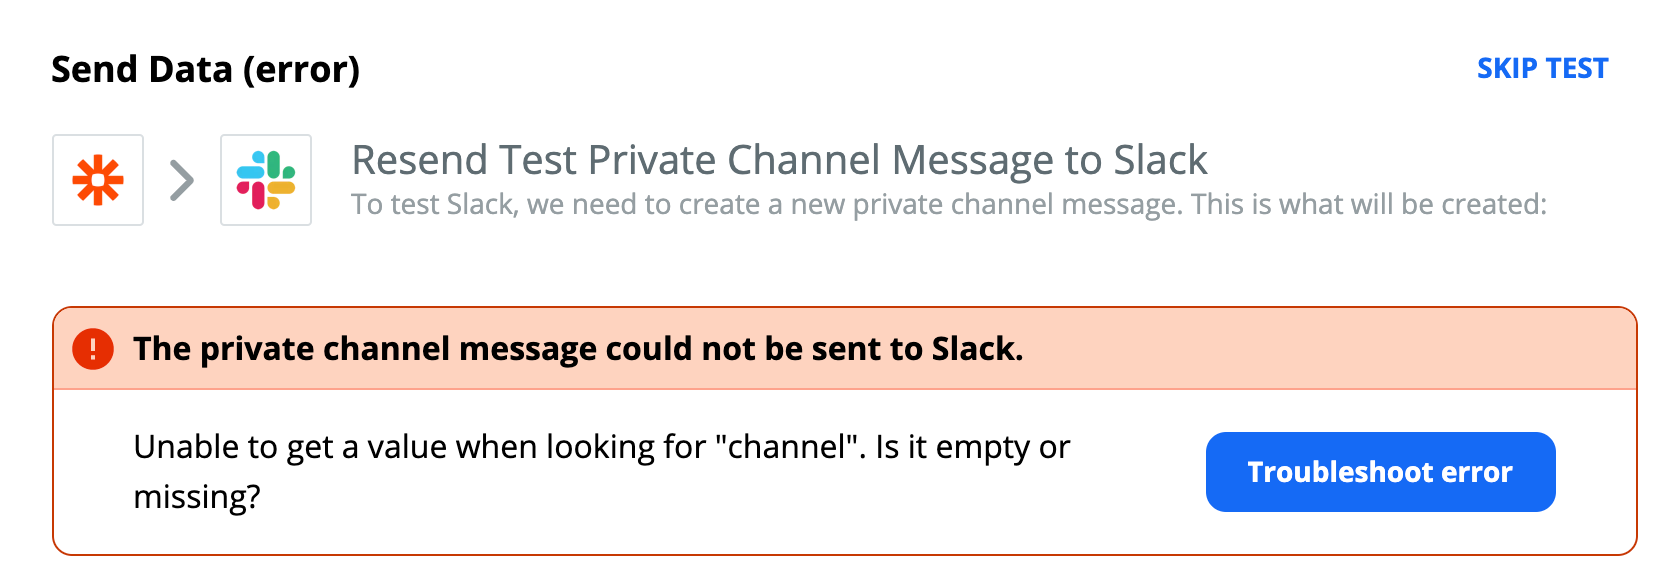This screenshot has height=582, width=1674.
Task: Click Resend Test Private Channel Message title
Action: pos(779,160)
